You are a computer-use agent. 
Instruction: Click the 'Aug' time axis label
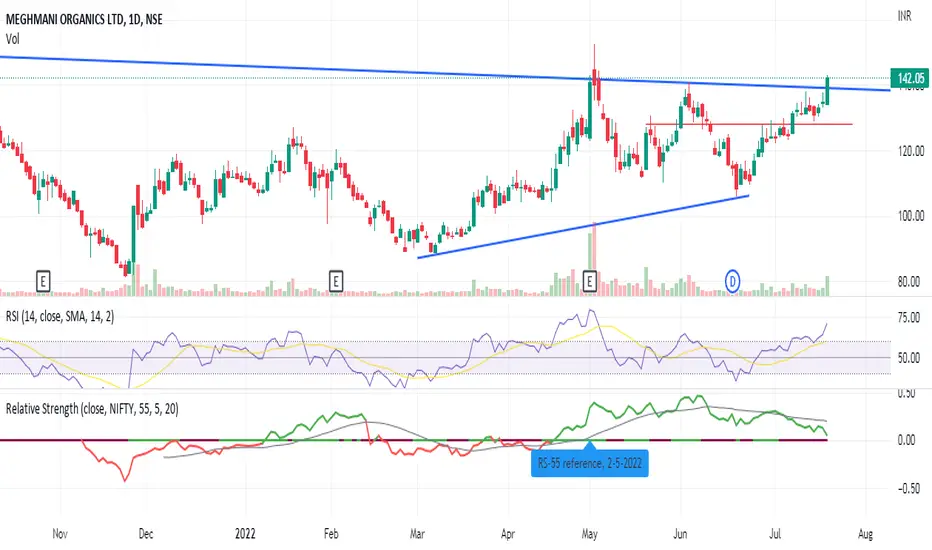pos(865,533)
